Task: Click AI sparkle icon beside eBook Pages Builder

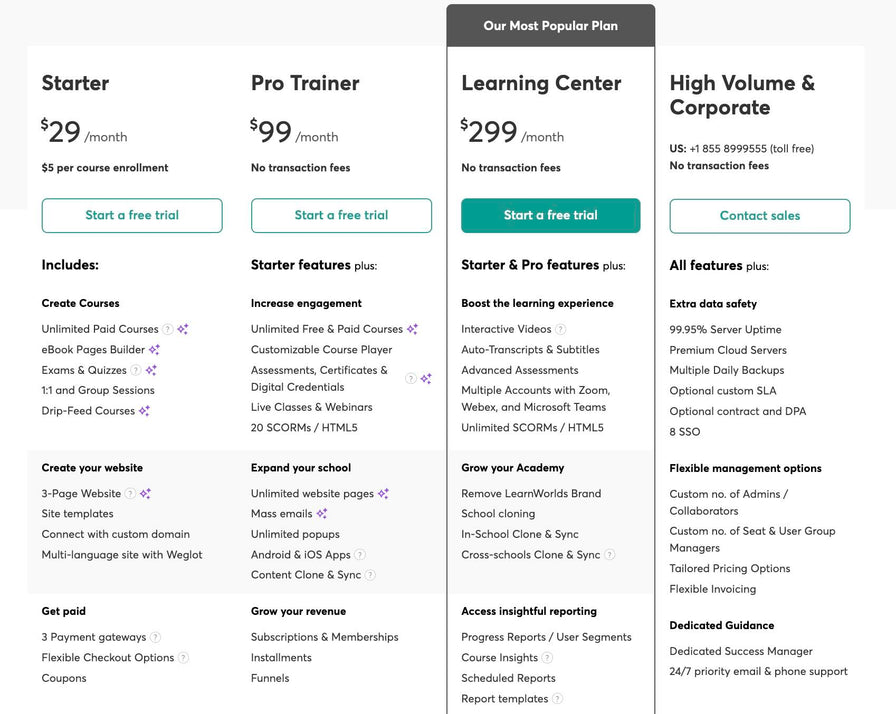Action: (x=154, y=350)
